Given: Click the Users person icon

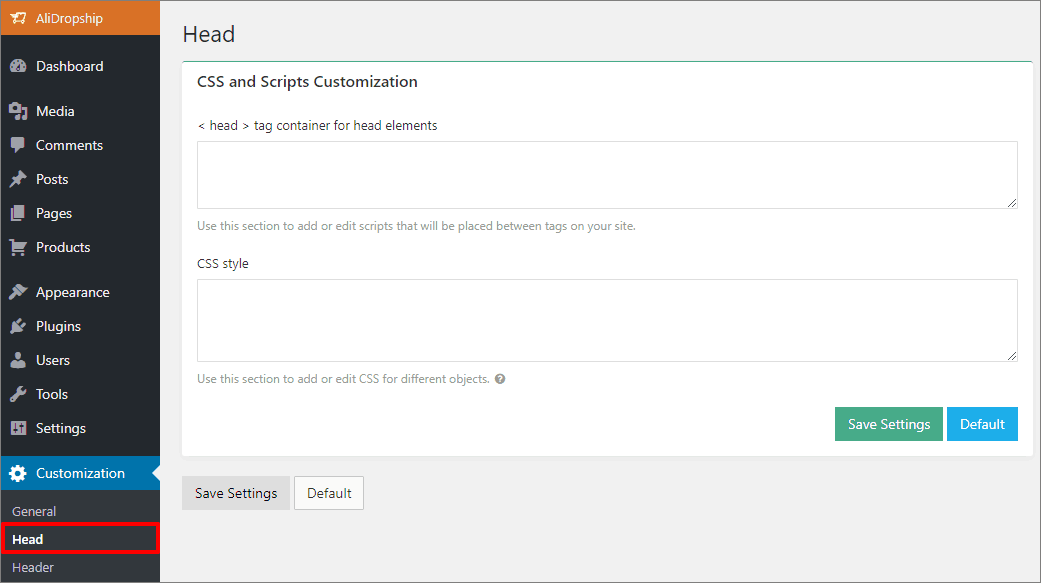Looking at the screenshot, I should (18, 360).
